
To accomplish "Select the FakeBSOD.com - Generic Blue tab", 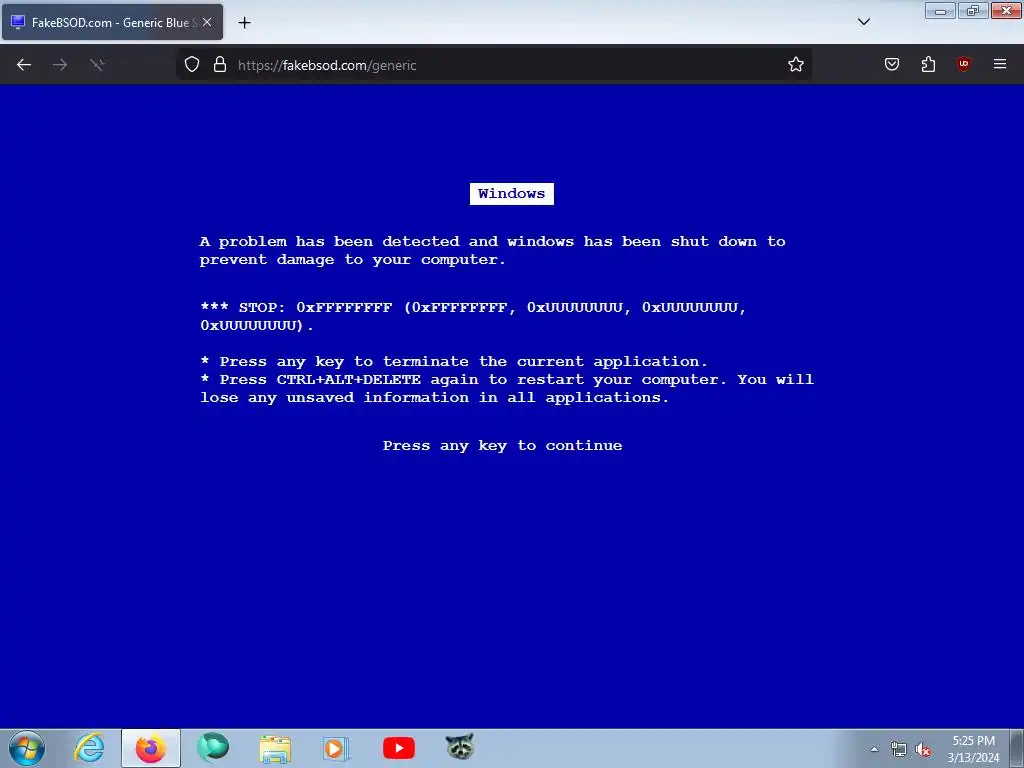I will [112, 22].
